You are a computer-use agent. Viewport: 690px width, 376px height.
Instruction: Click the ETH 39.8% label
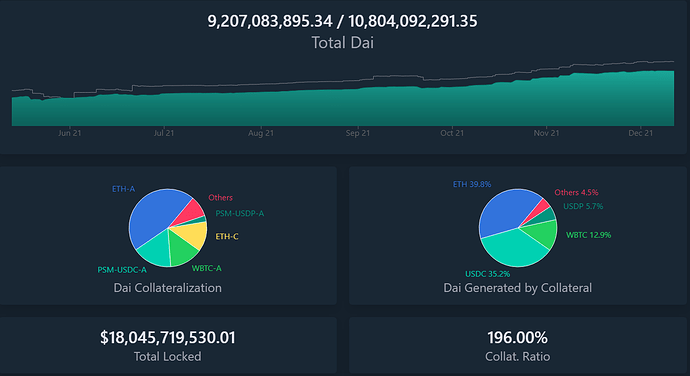coord(472,184)
